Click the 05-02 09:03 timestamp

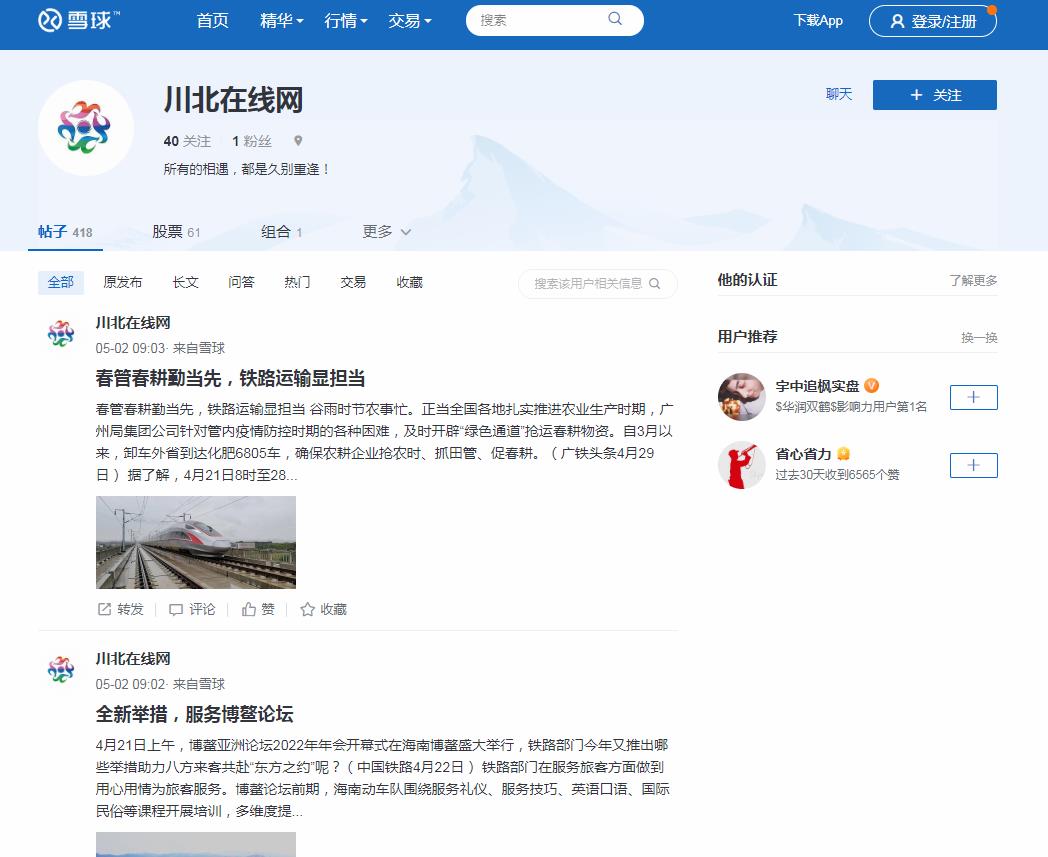(x=130, y=348)
